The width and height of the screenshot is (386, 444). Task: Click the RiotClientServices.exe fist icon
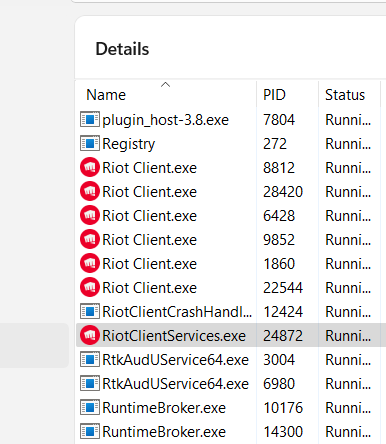(90, 335)
